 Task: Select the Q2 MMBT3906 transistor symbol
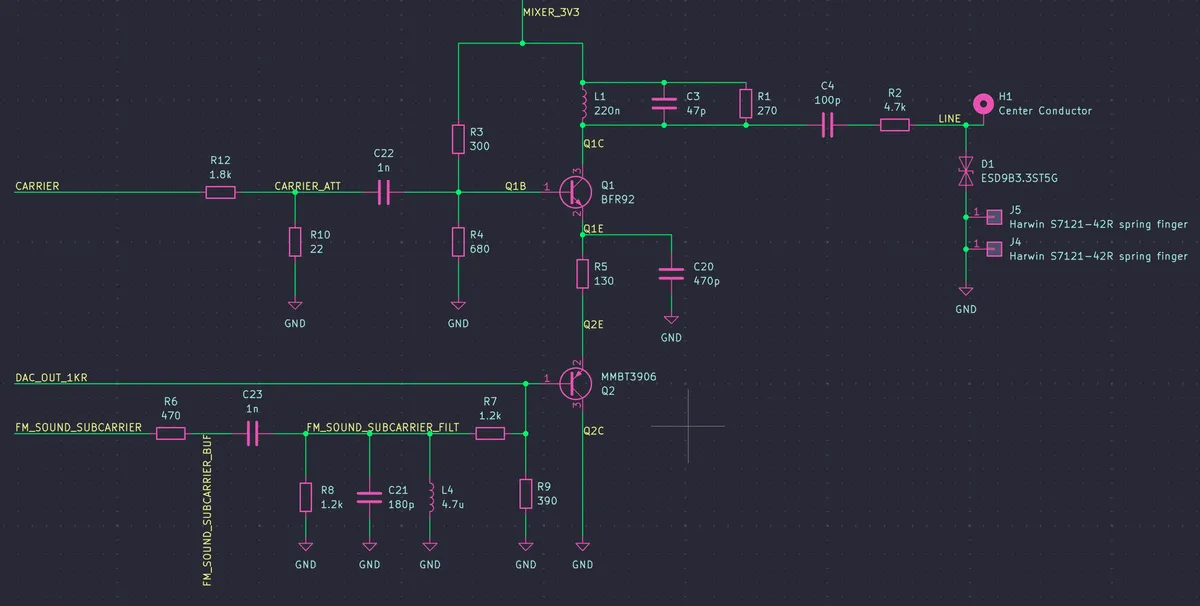pyautogui.click(x=575, y=382)
